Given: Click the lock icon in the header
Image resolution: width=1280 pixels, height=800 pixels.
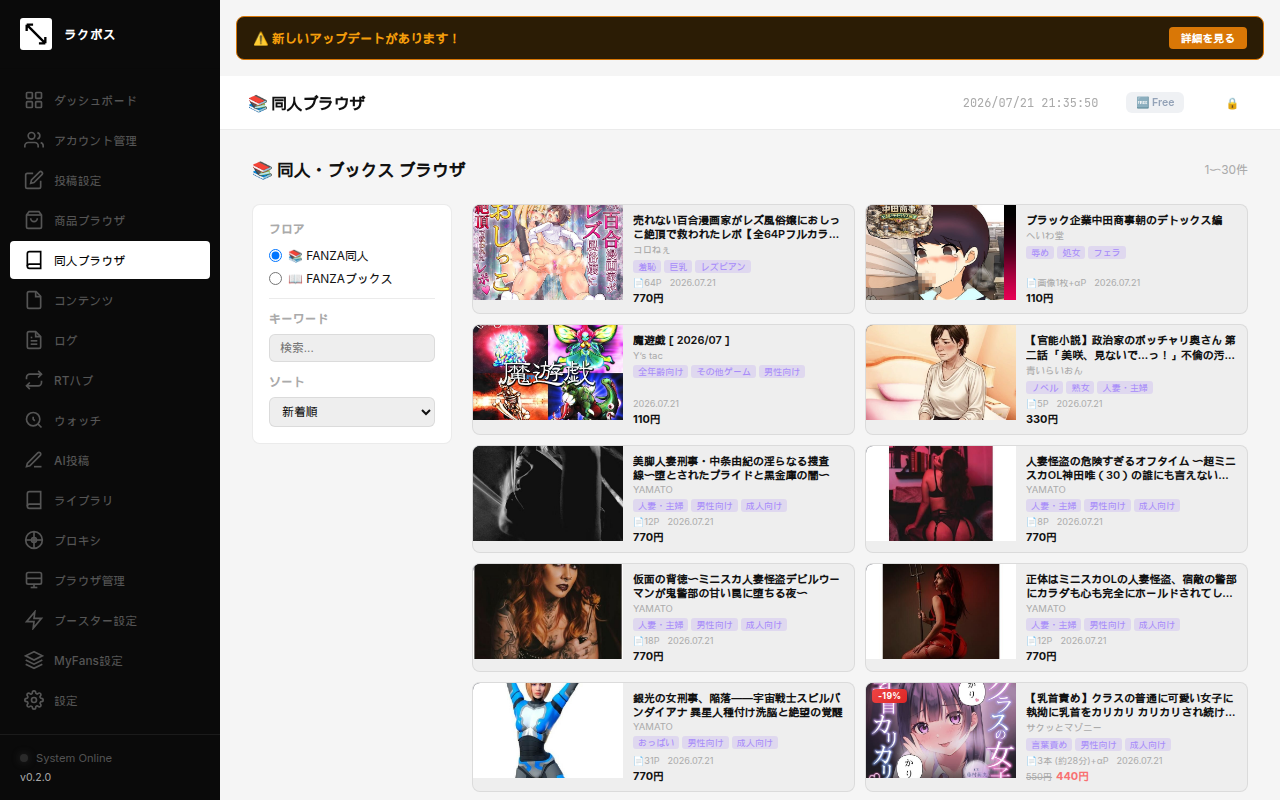Looking at the screenshot, I should point(1232,103).
